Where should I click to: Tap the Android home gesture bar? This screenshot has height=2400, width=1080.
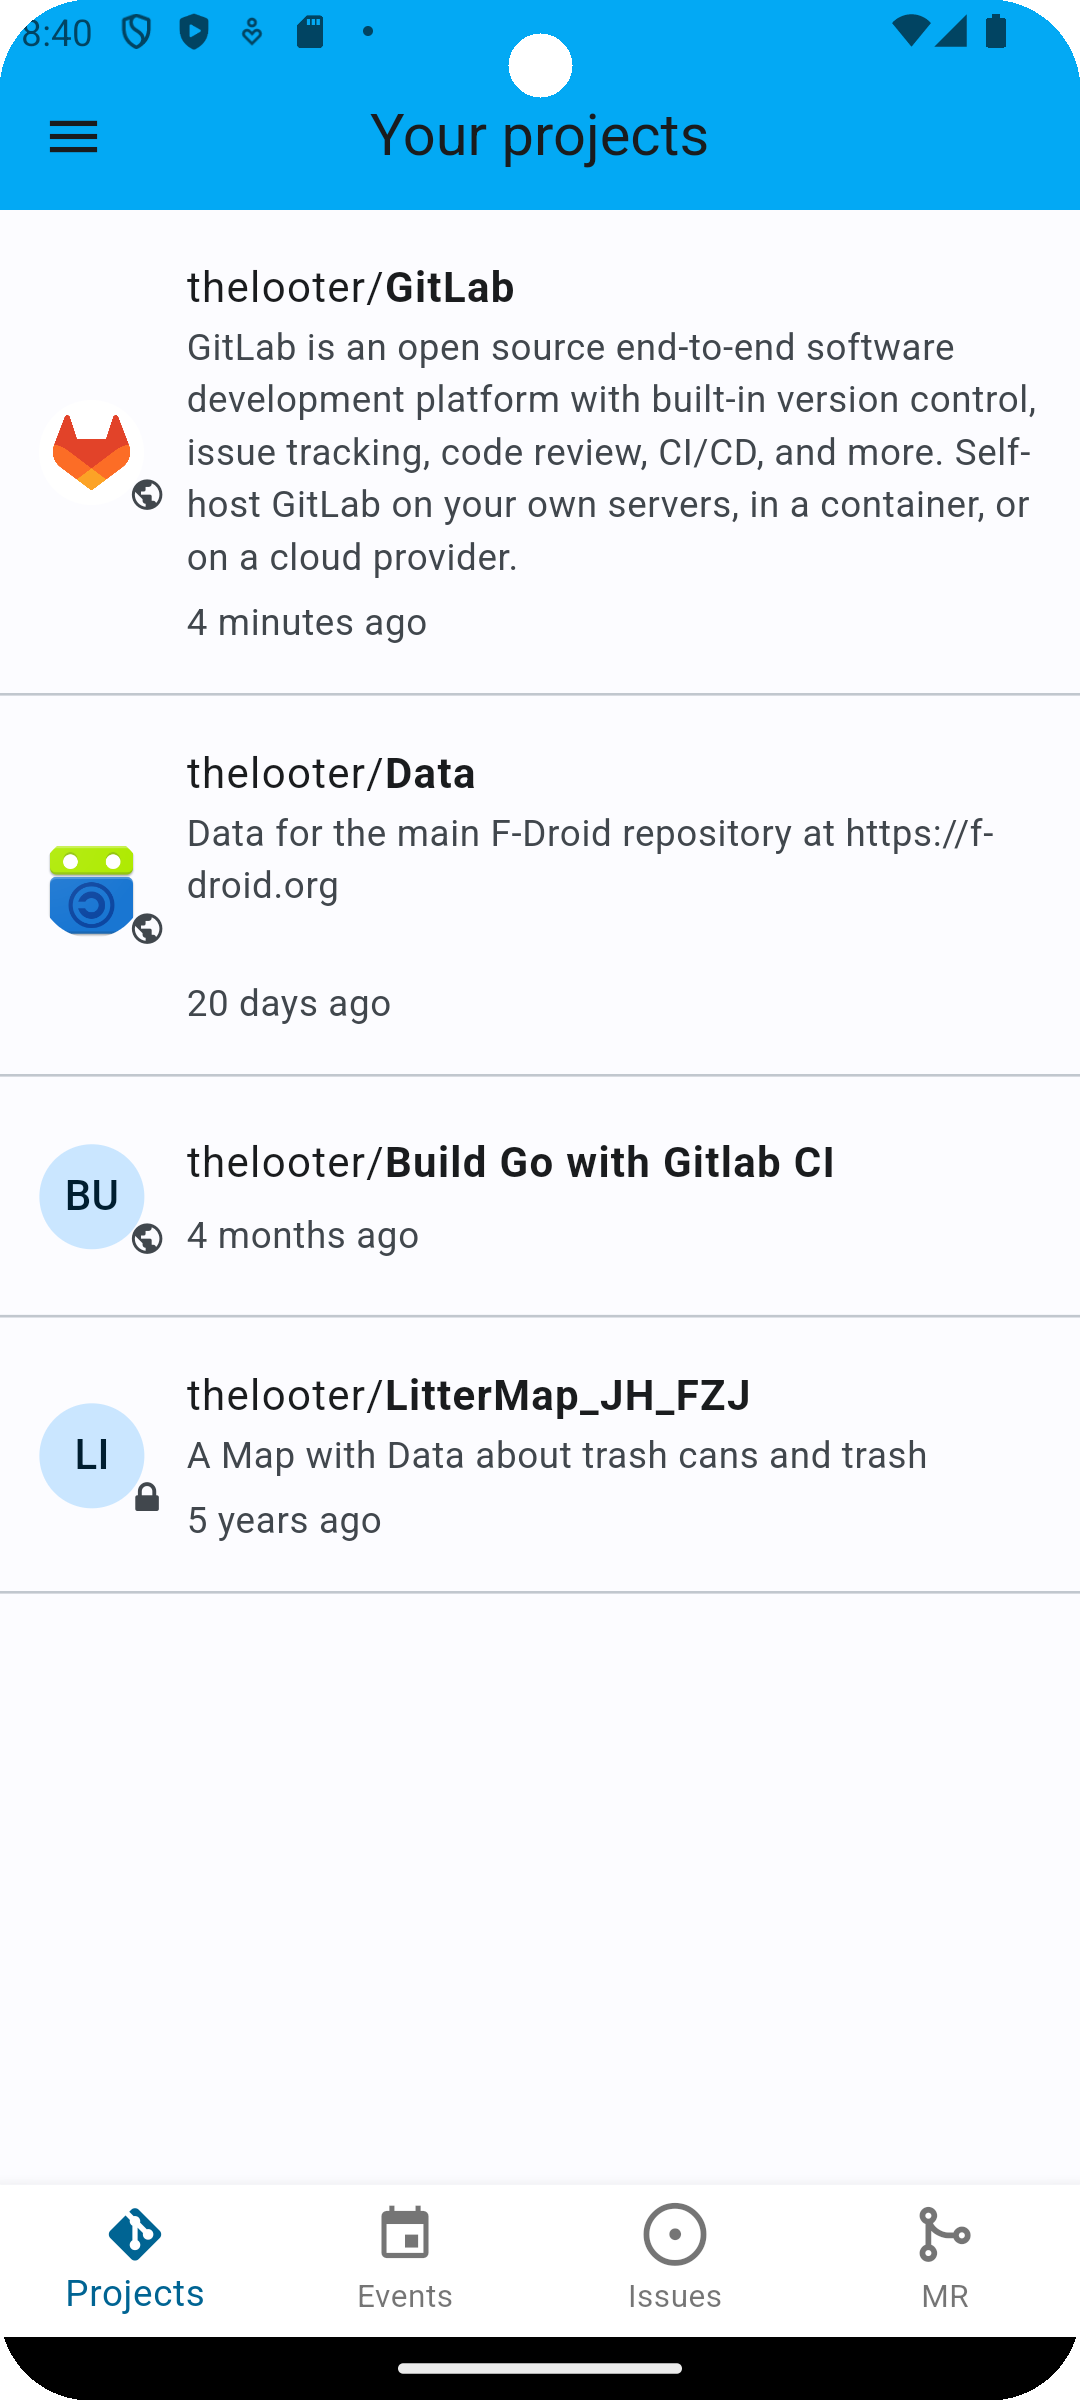coord(540,2368)
